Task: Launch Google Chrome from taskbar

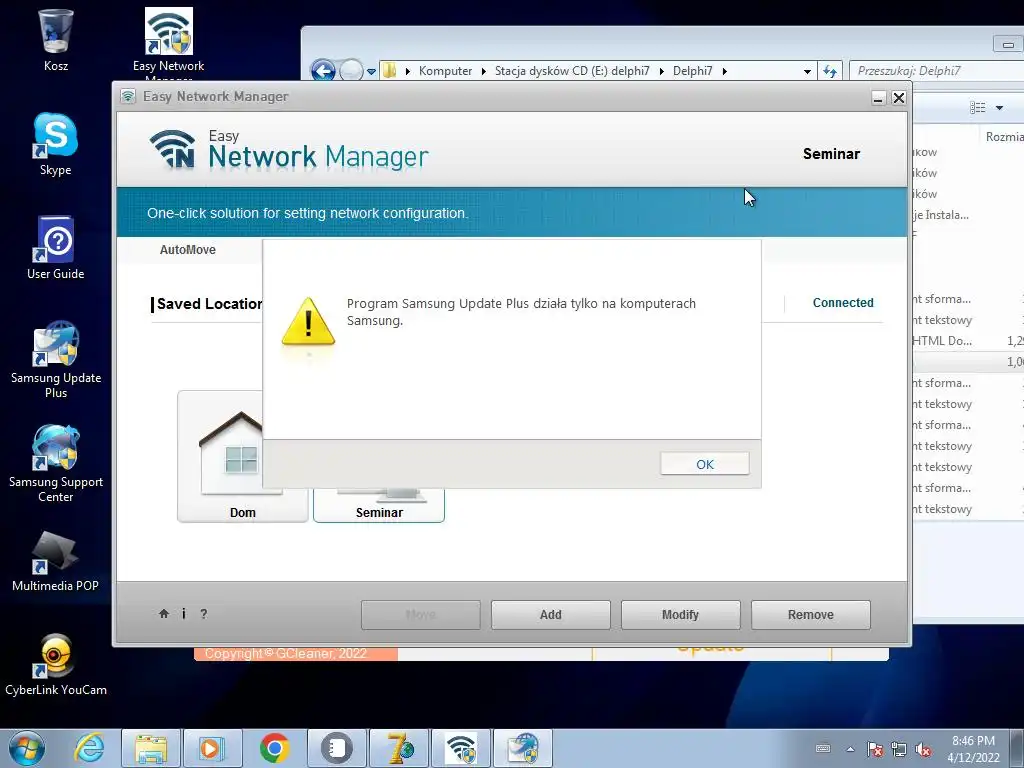Action: [274, 748]
